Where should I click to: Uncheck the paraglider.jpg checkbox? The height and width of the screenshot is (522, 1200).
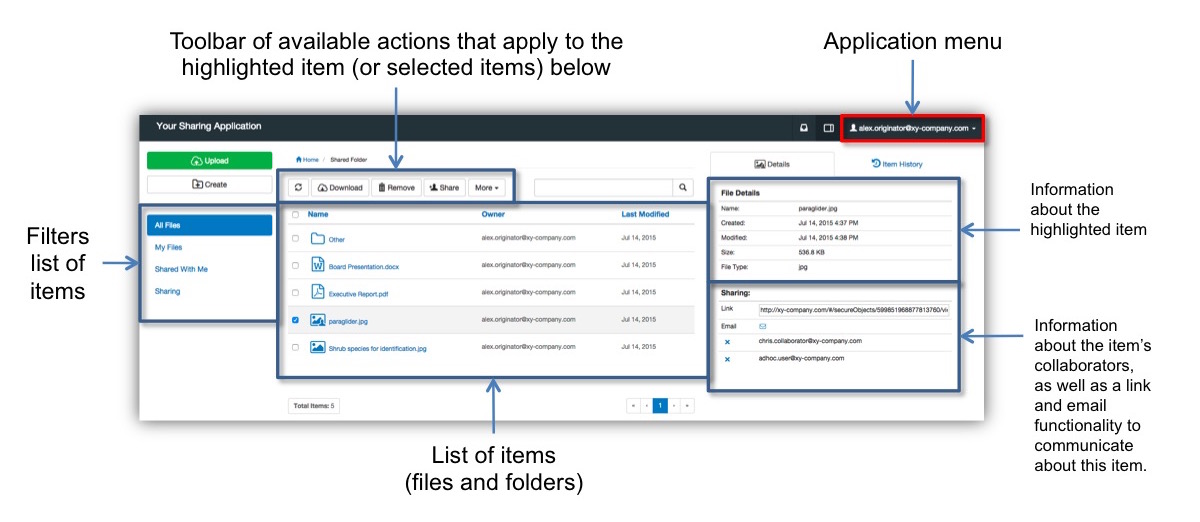295,321
